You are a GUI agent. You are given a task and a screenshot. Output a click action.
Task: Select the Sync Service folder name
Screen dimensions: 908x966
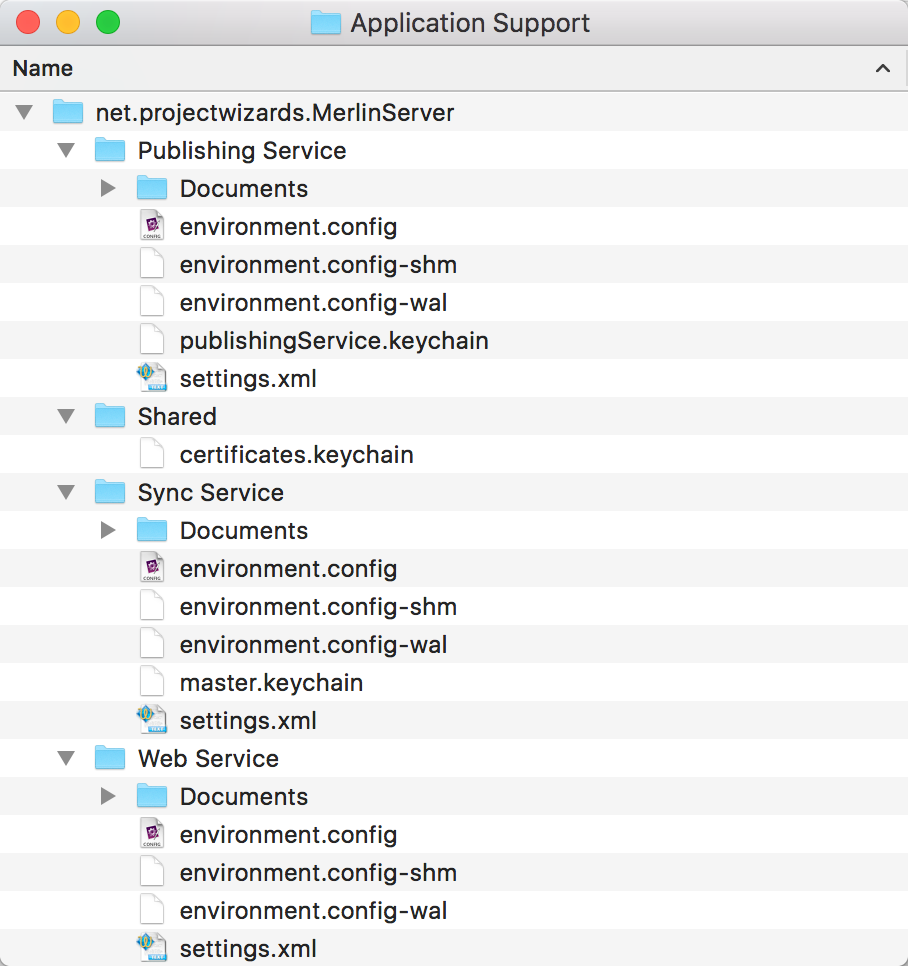[x=211, y=493]
